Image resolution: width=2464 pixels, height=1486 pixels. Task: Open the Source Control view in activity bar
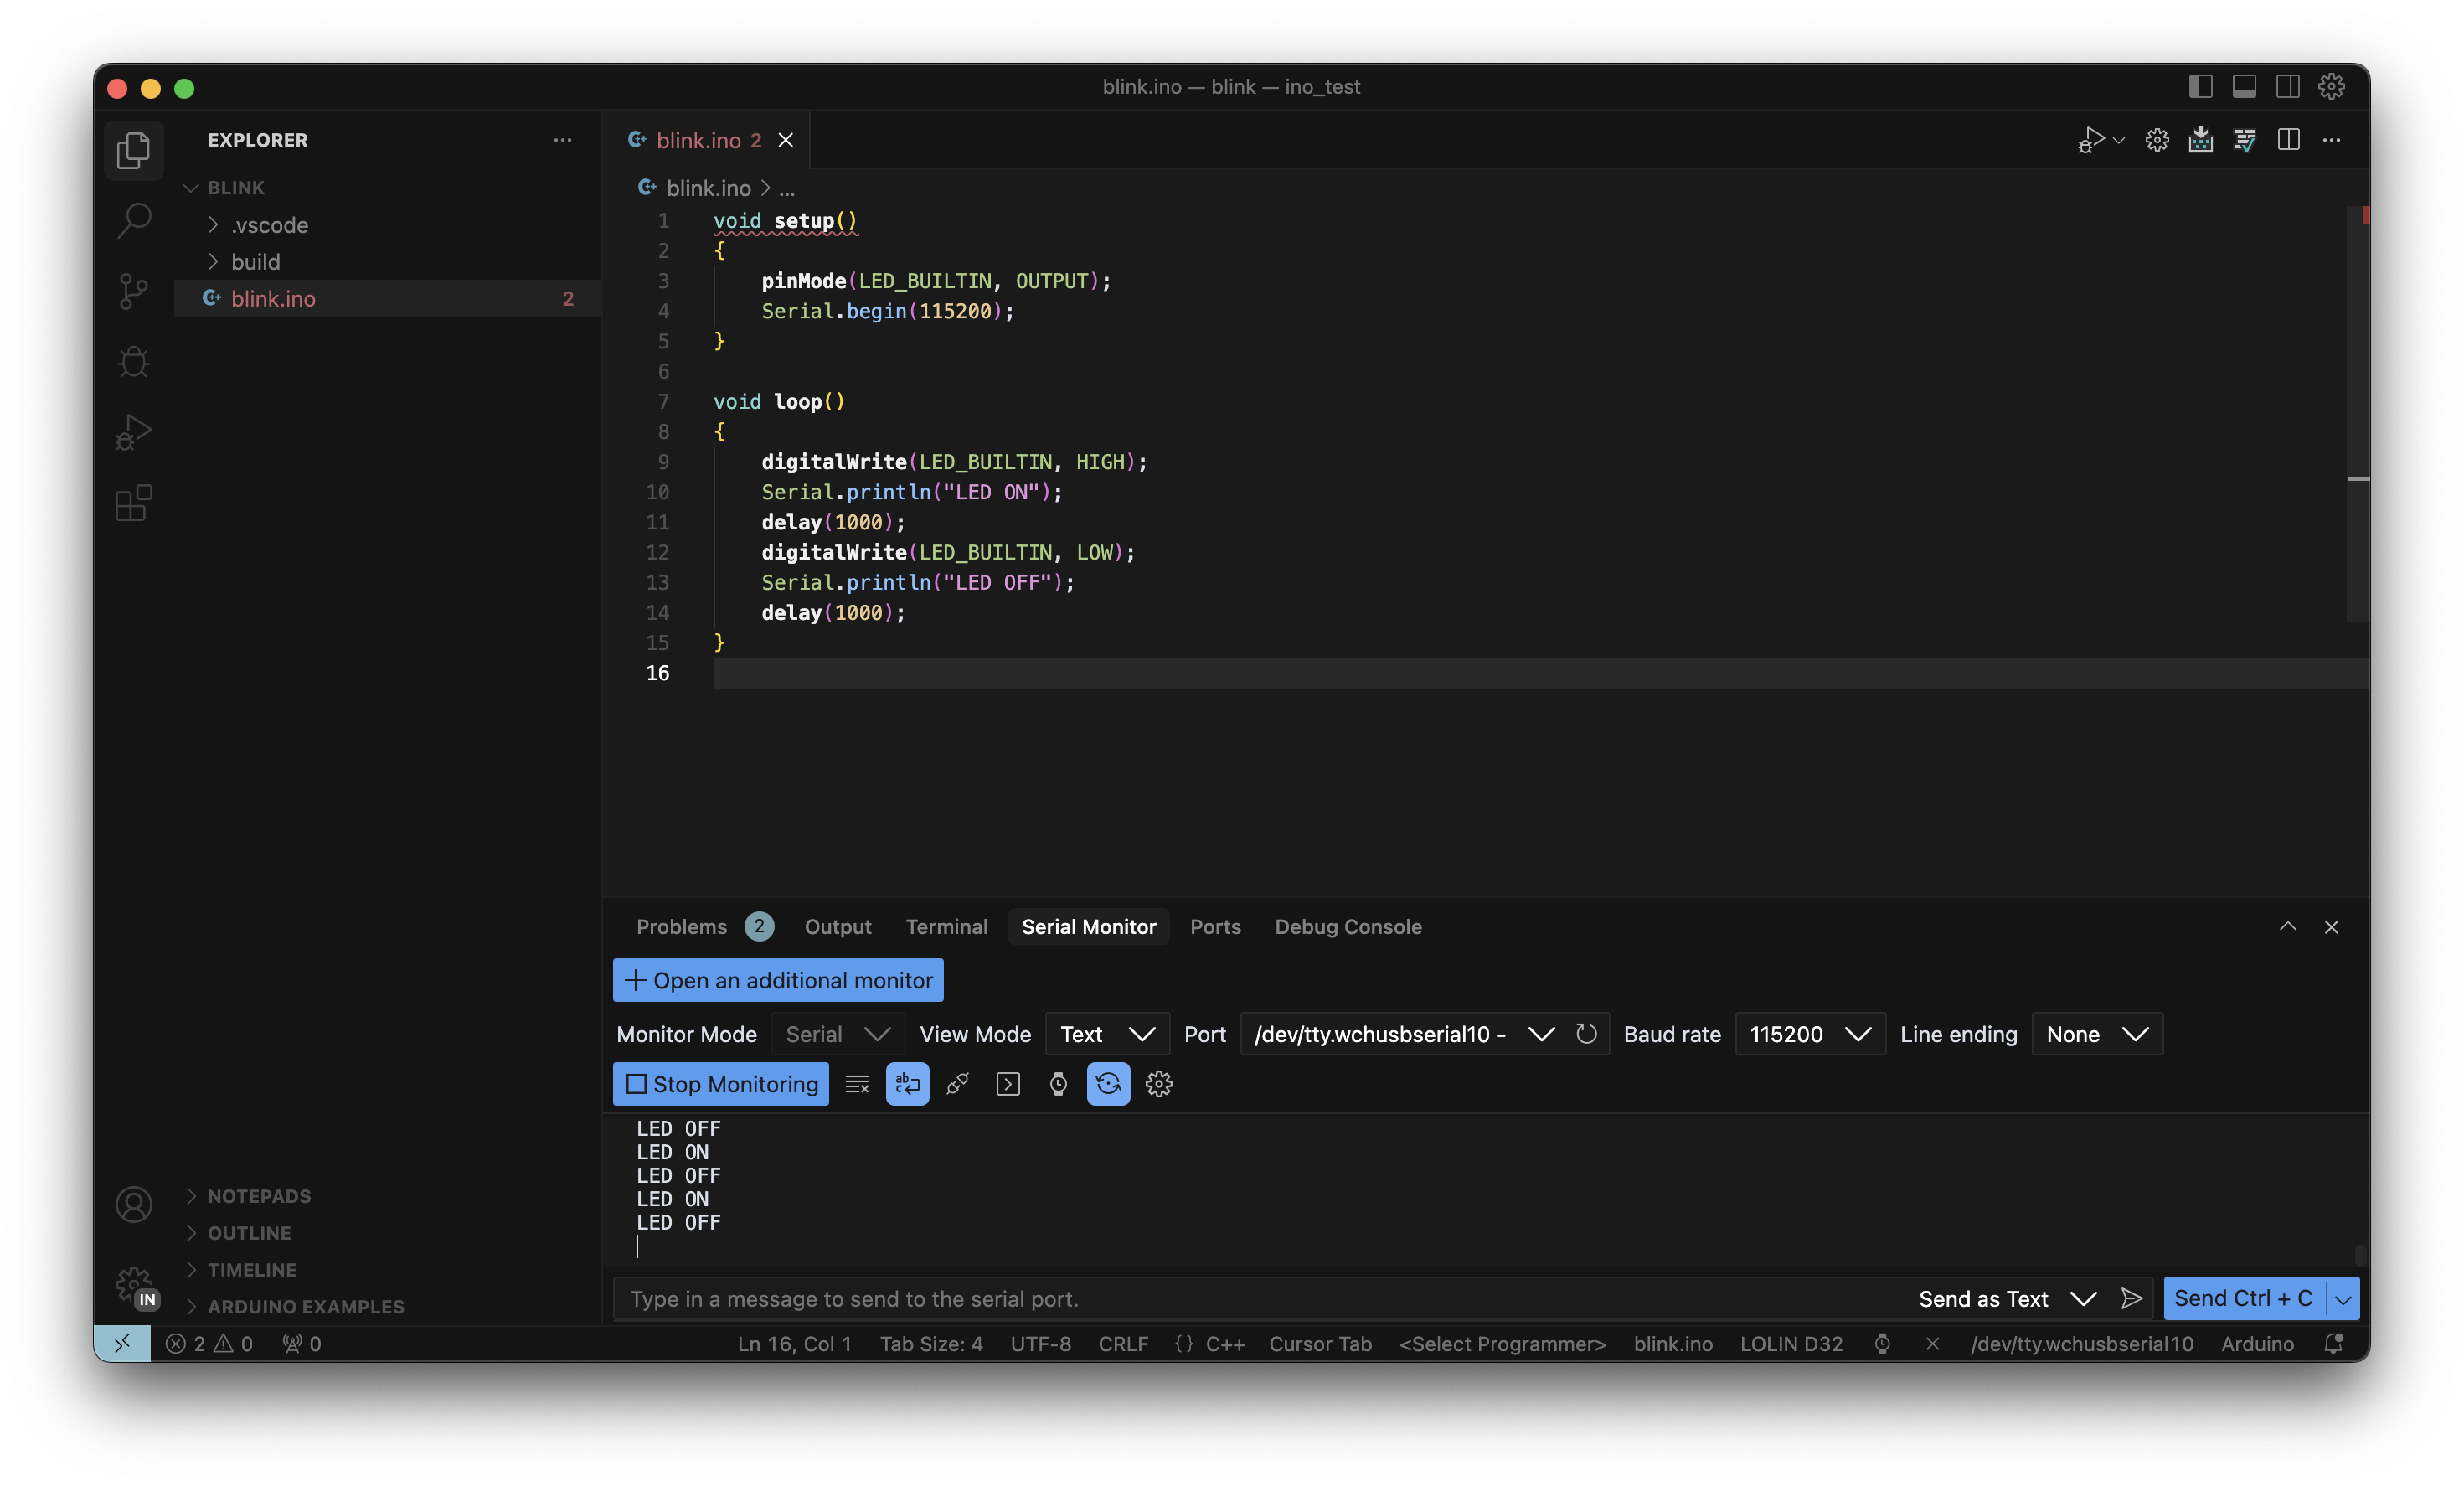[133, 291]
